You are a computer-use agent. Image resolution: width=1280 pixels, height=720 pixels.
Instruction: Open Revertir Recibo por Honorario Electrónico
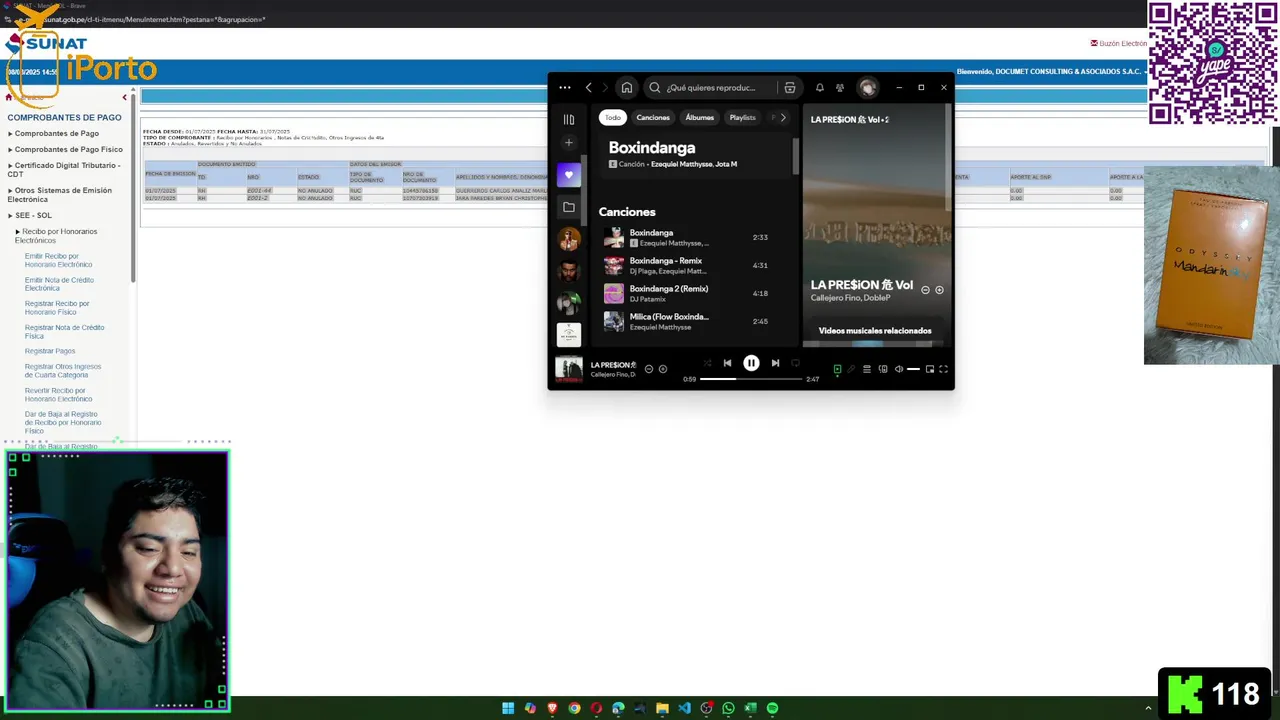point(58,394)
